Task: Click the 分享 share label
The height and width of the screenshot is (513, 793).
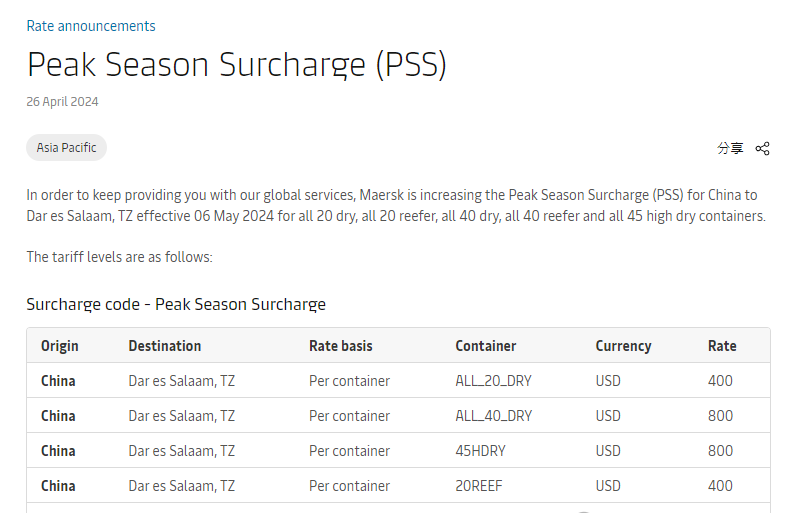Action: click(x=730, y=148)
